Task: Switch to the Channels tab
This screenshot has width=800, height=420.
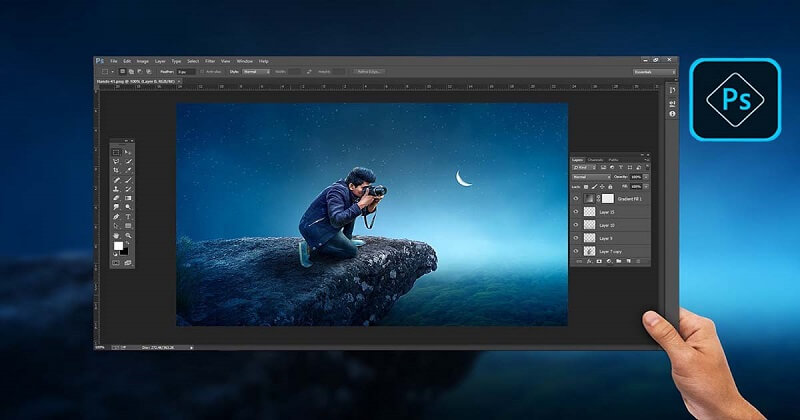Action: point(595,160)
